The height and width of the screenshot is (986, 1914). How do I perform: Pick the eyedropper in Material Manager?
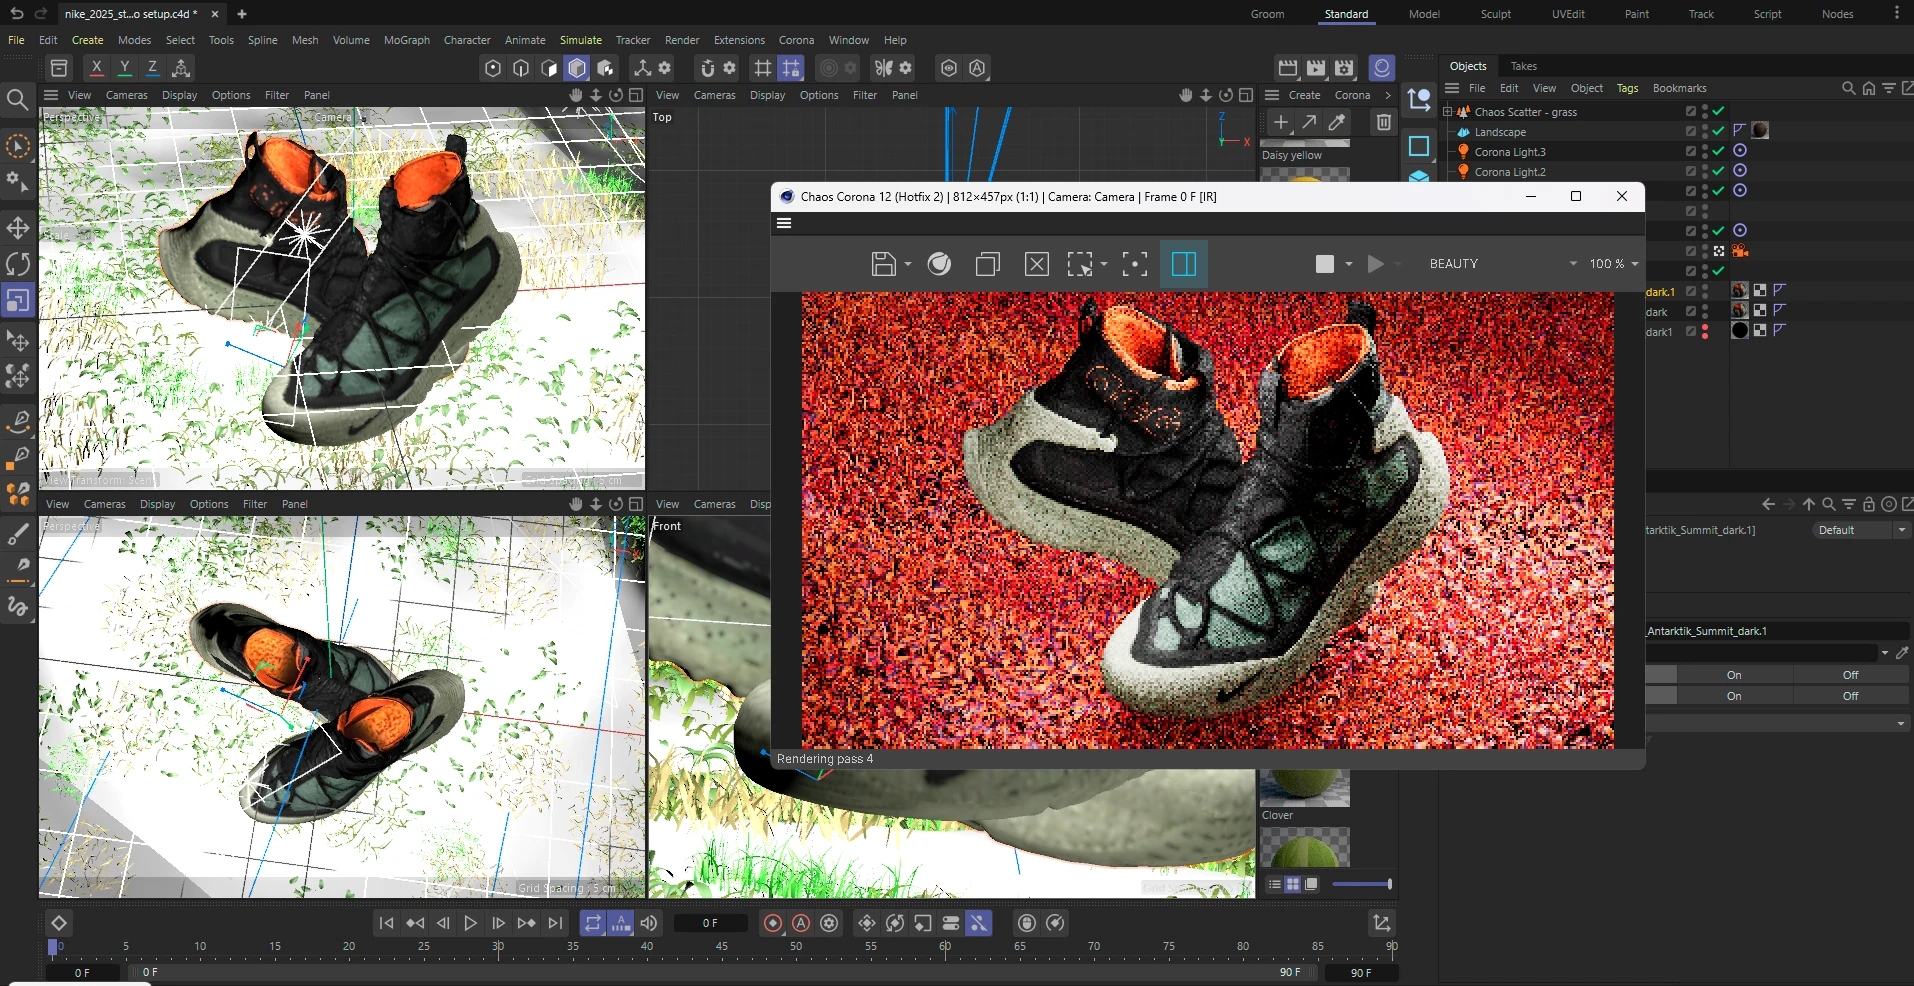[1337, 123]
